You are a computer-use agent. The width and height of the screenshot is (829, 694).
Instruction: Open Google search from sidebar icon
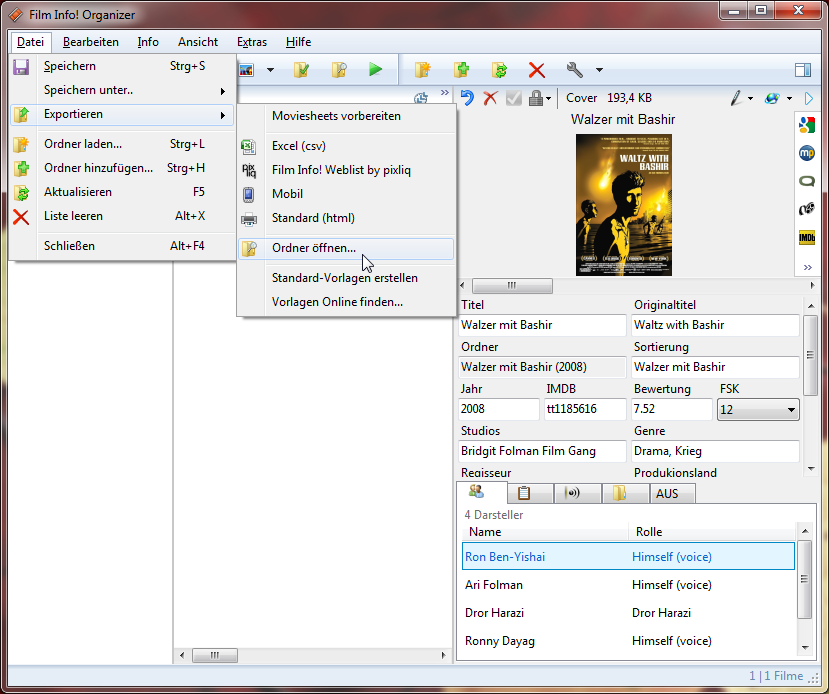807,125
